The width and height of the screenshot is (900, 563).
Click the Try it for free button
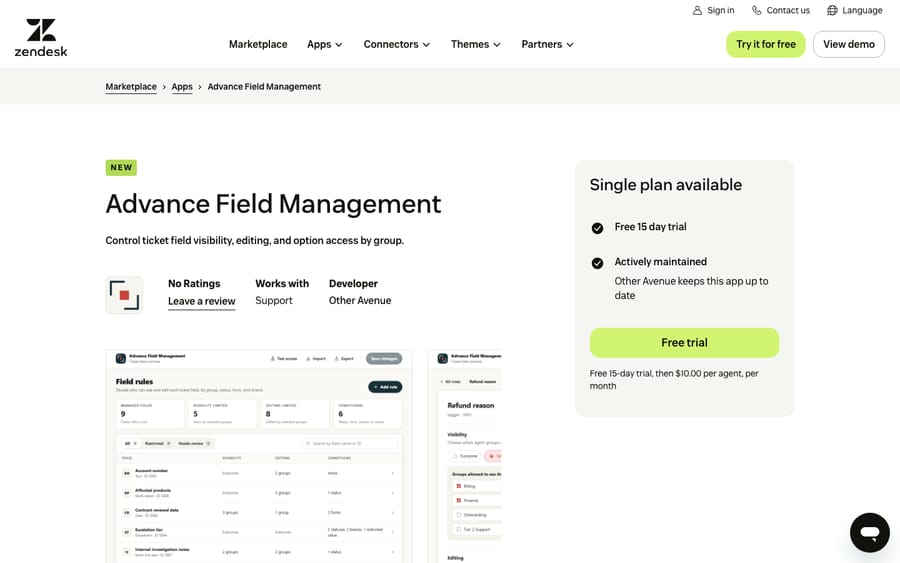pos(766,44)
